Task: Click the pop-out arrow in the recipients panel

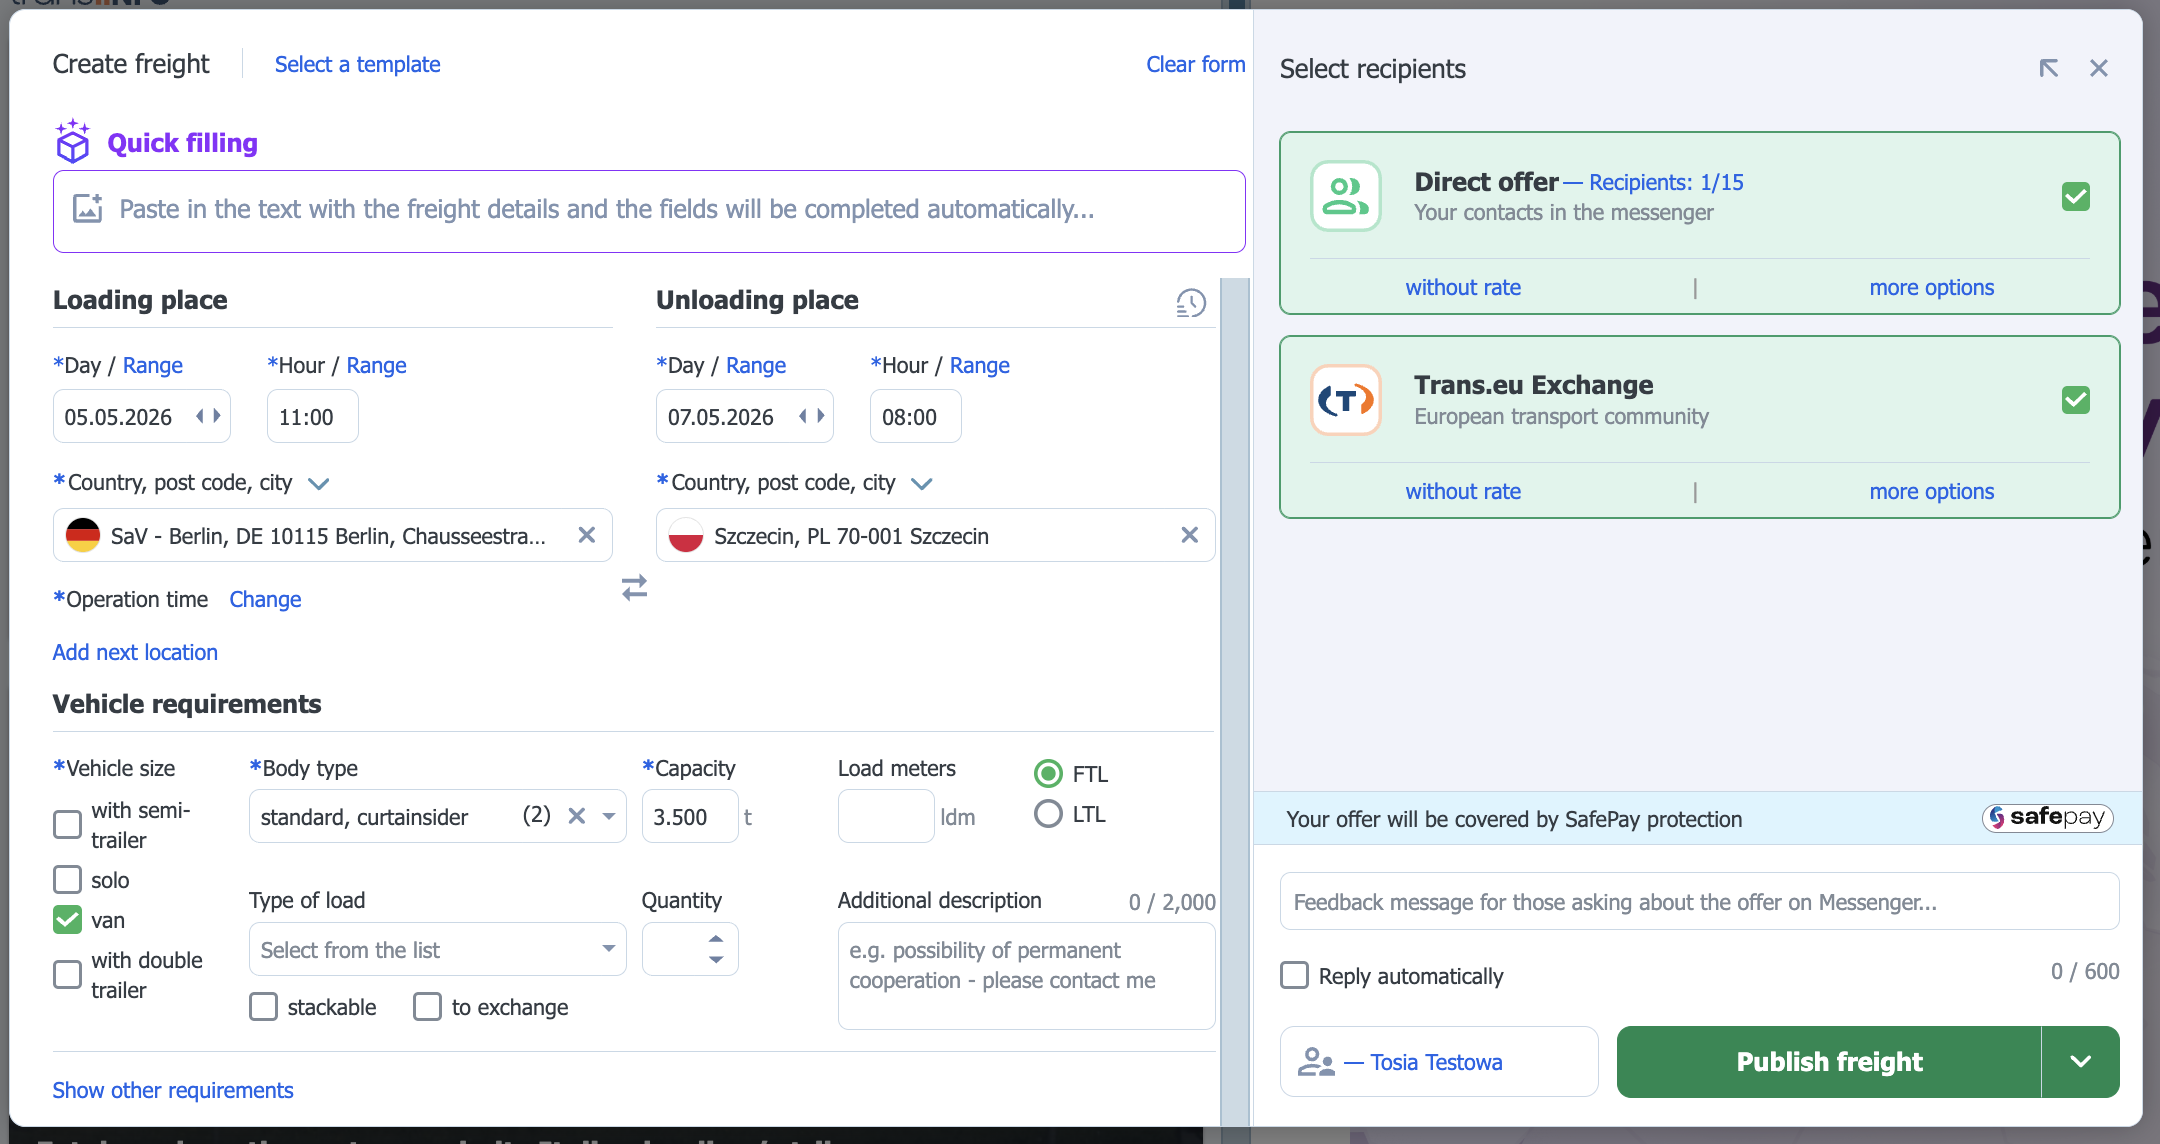Action: 2048,68
